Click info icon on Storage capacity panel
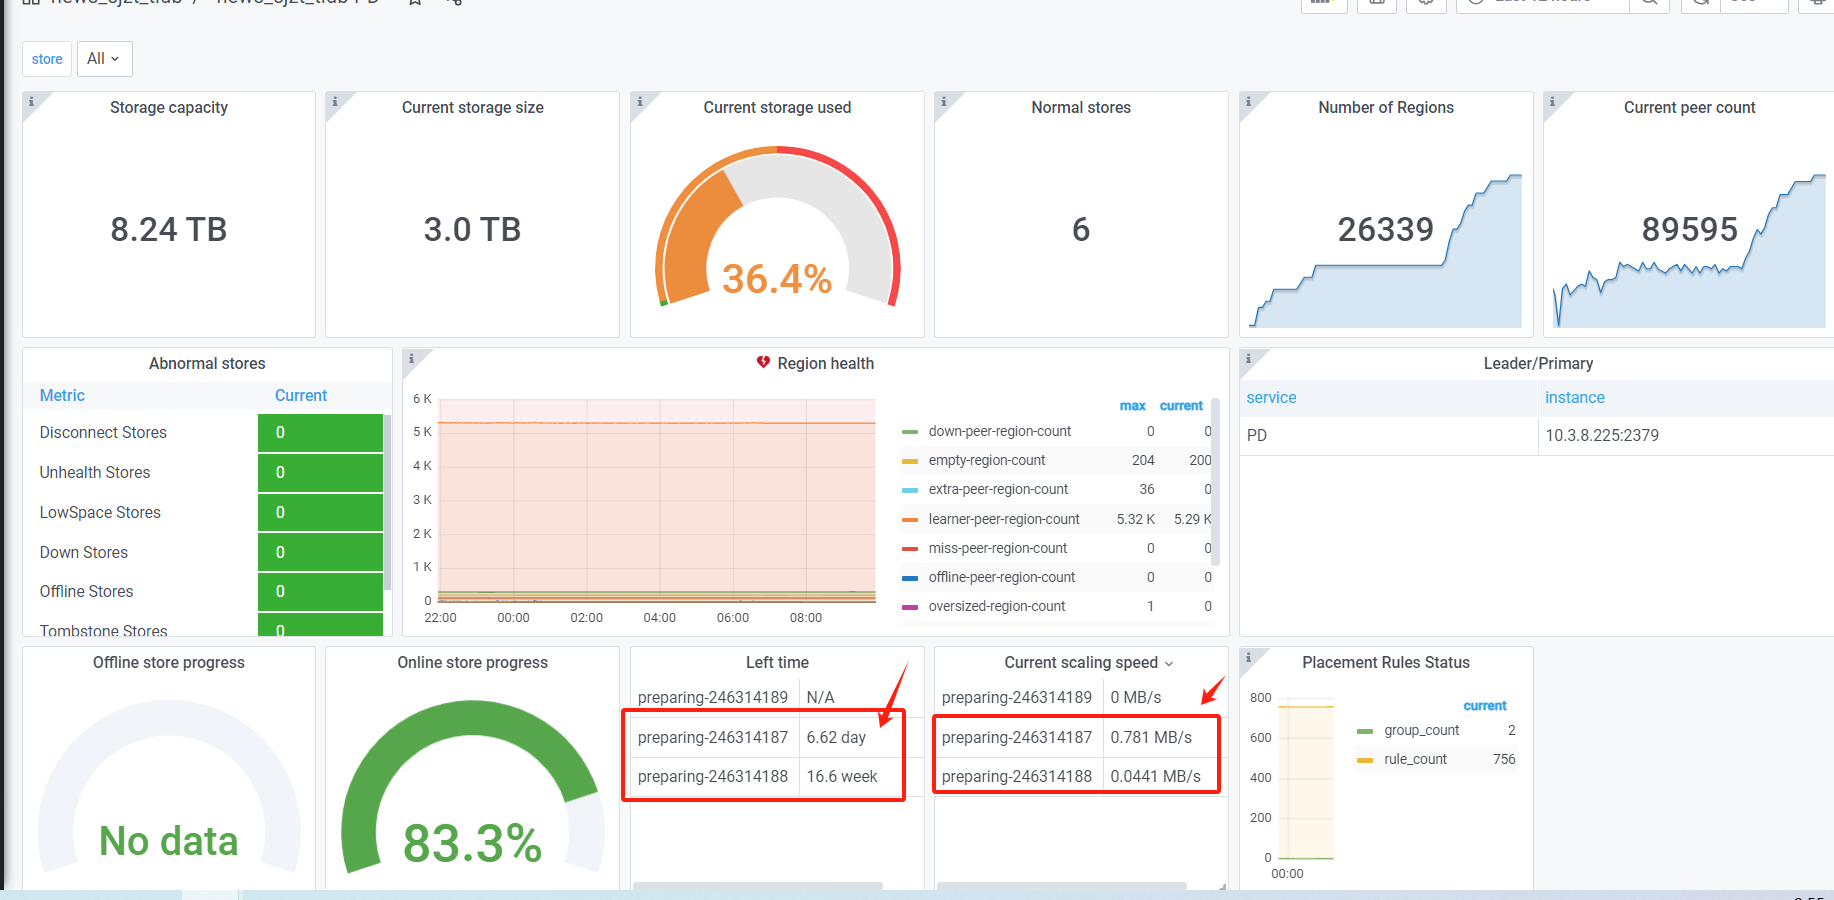 point(31,102)
